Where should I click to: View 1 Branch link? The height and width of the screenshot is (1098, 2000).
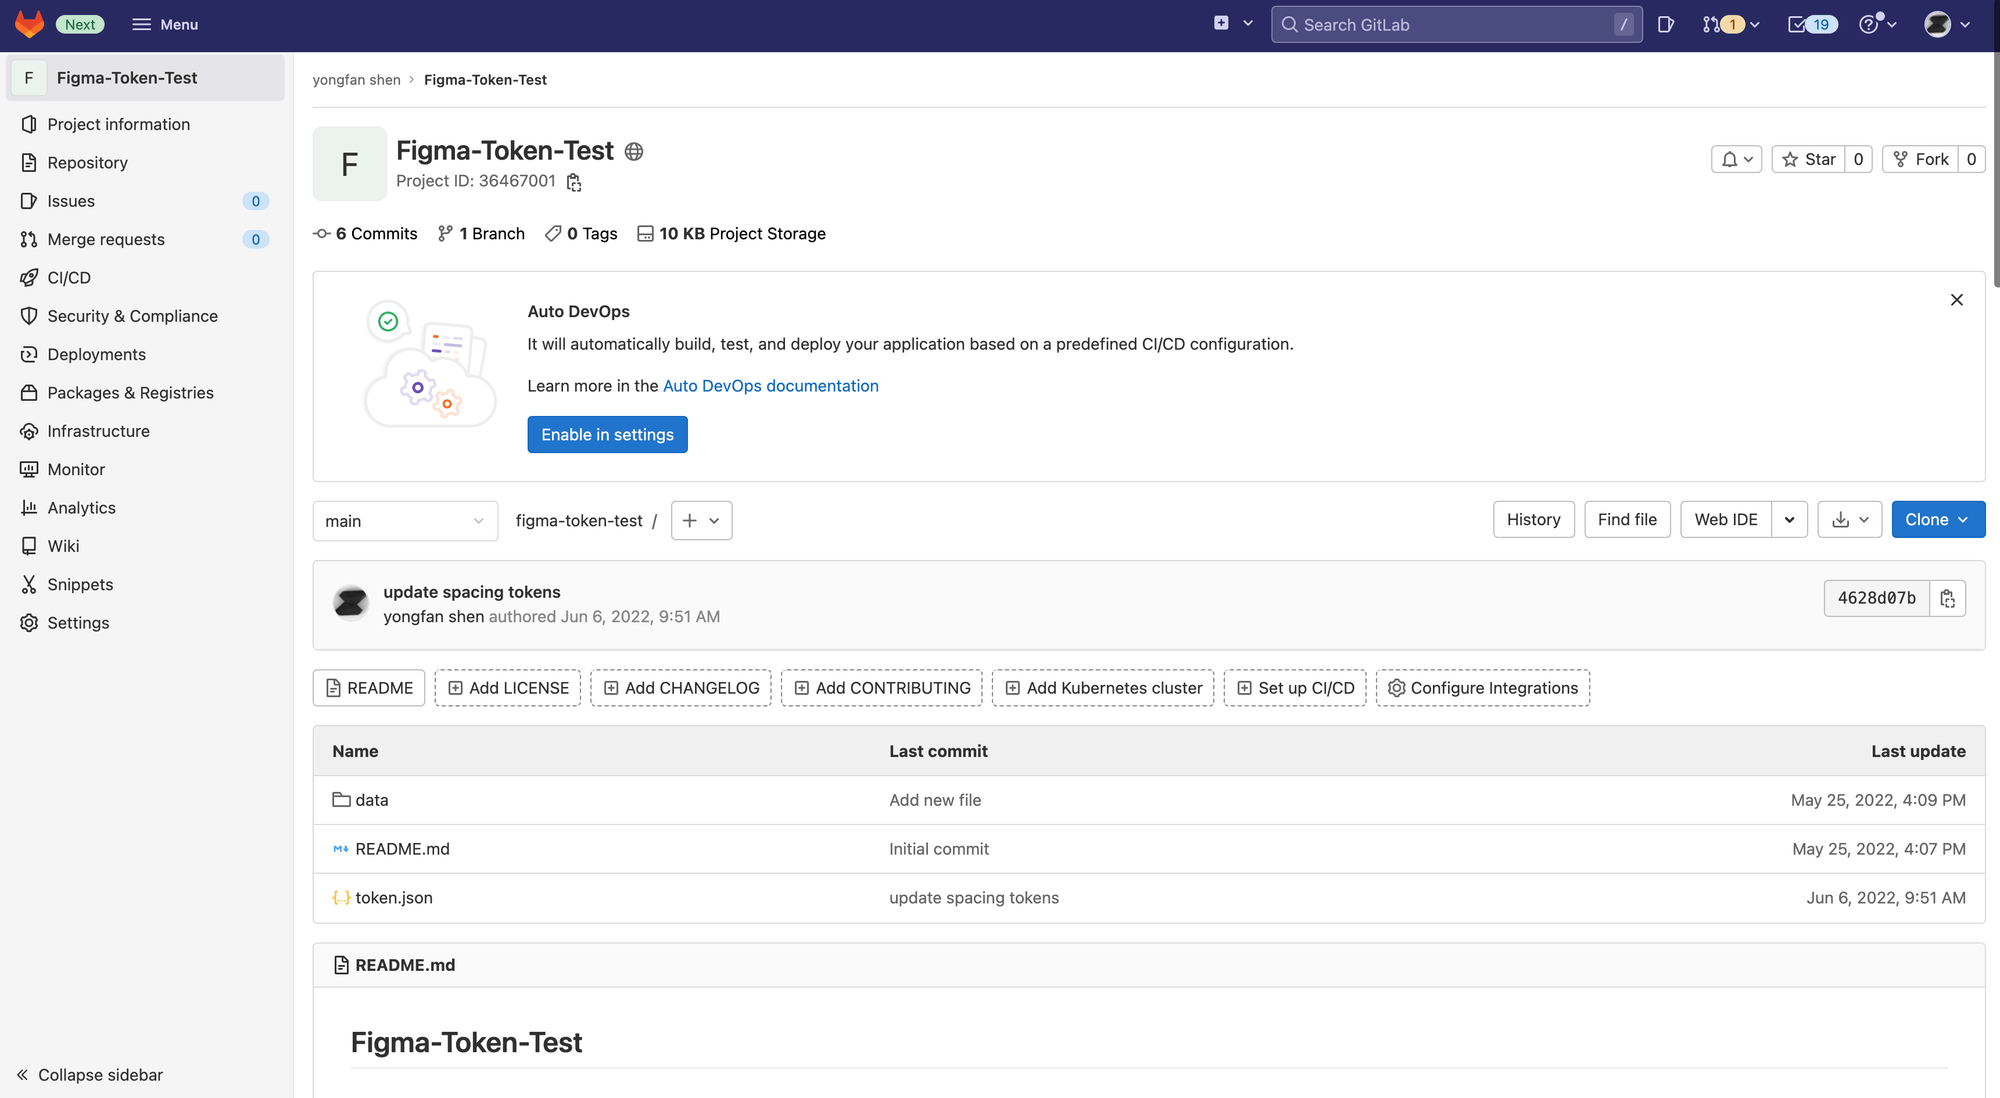[481, 233]
